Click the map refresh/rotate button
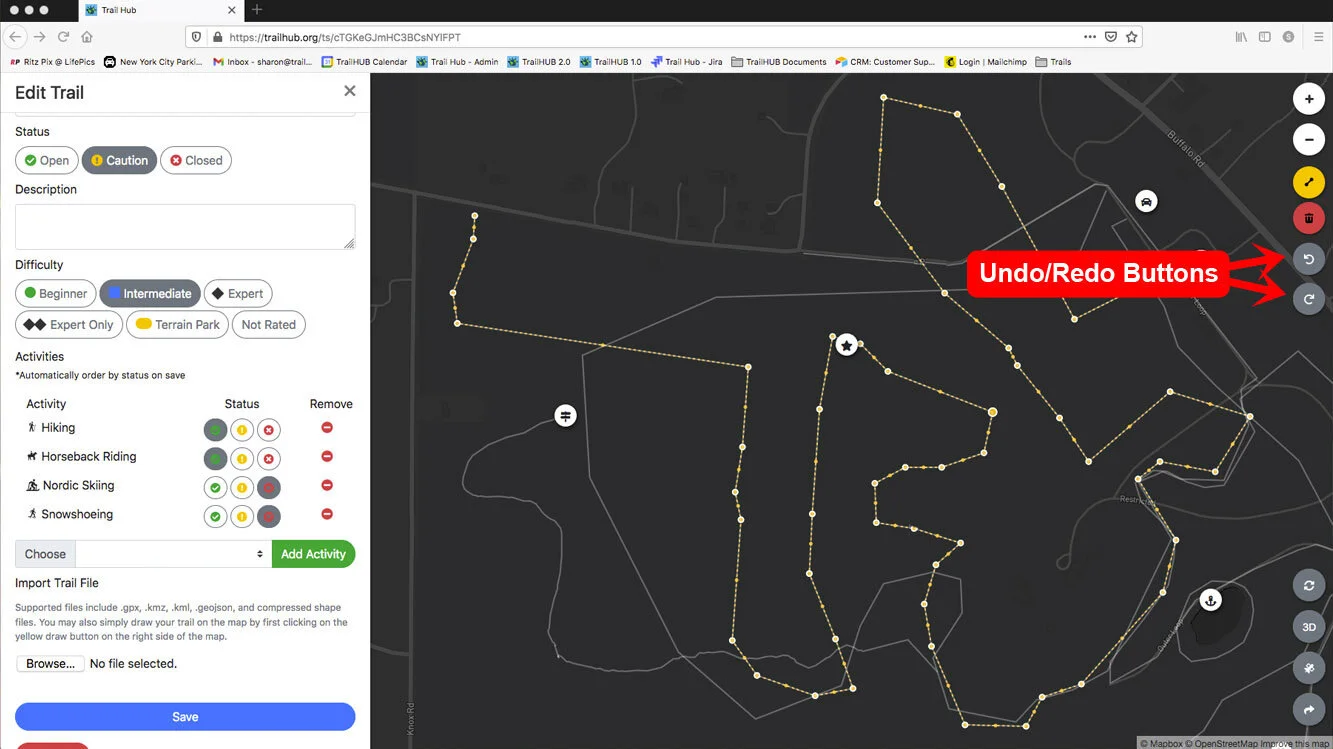 [x=1309, y=586]
